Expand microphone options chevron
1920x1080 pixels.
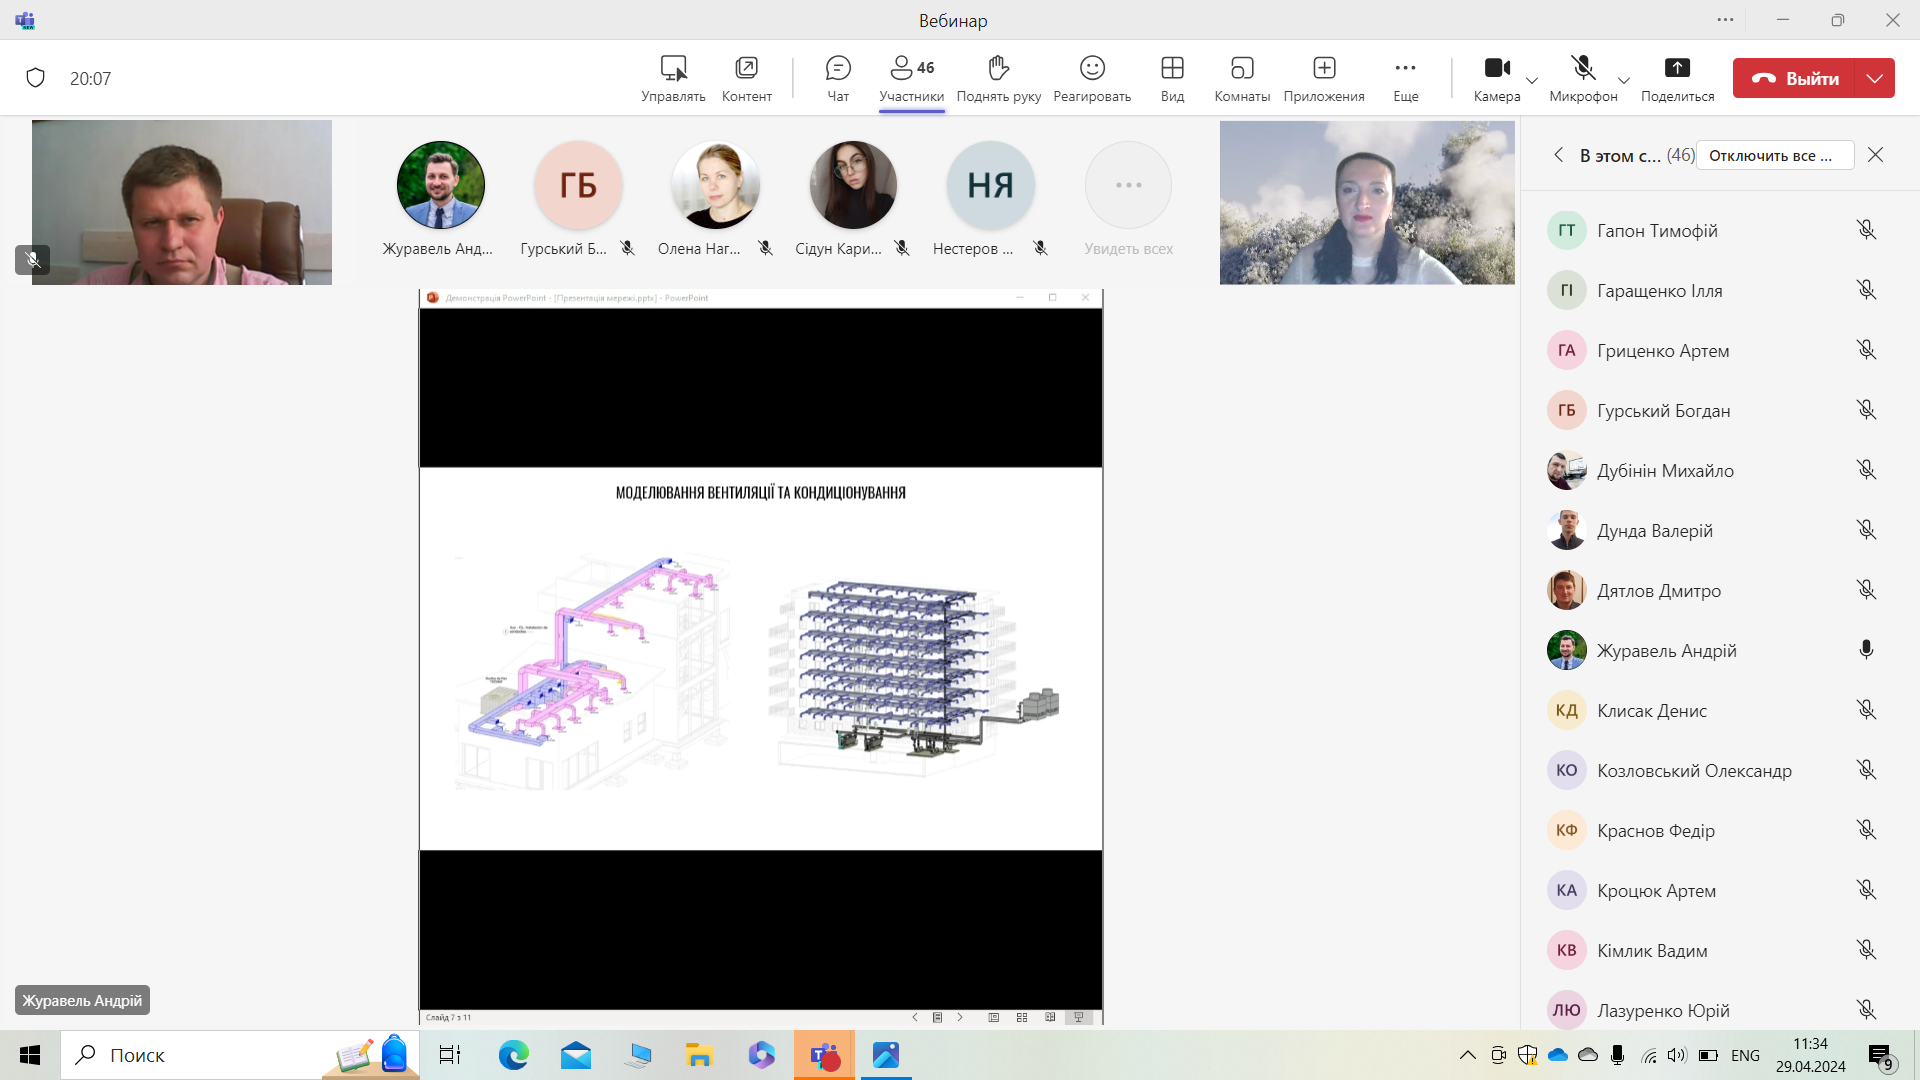click(1624, 80)
